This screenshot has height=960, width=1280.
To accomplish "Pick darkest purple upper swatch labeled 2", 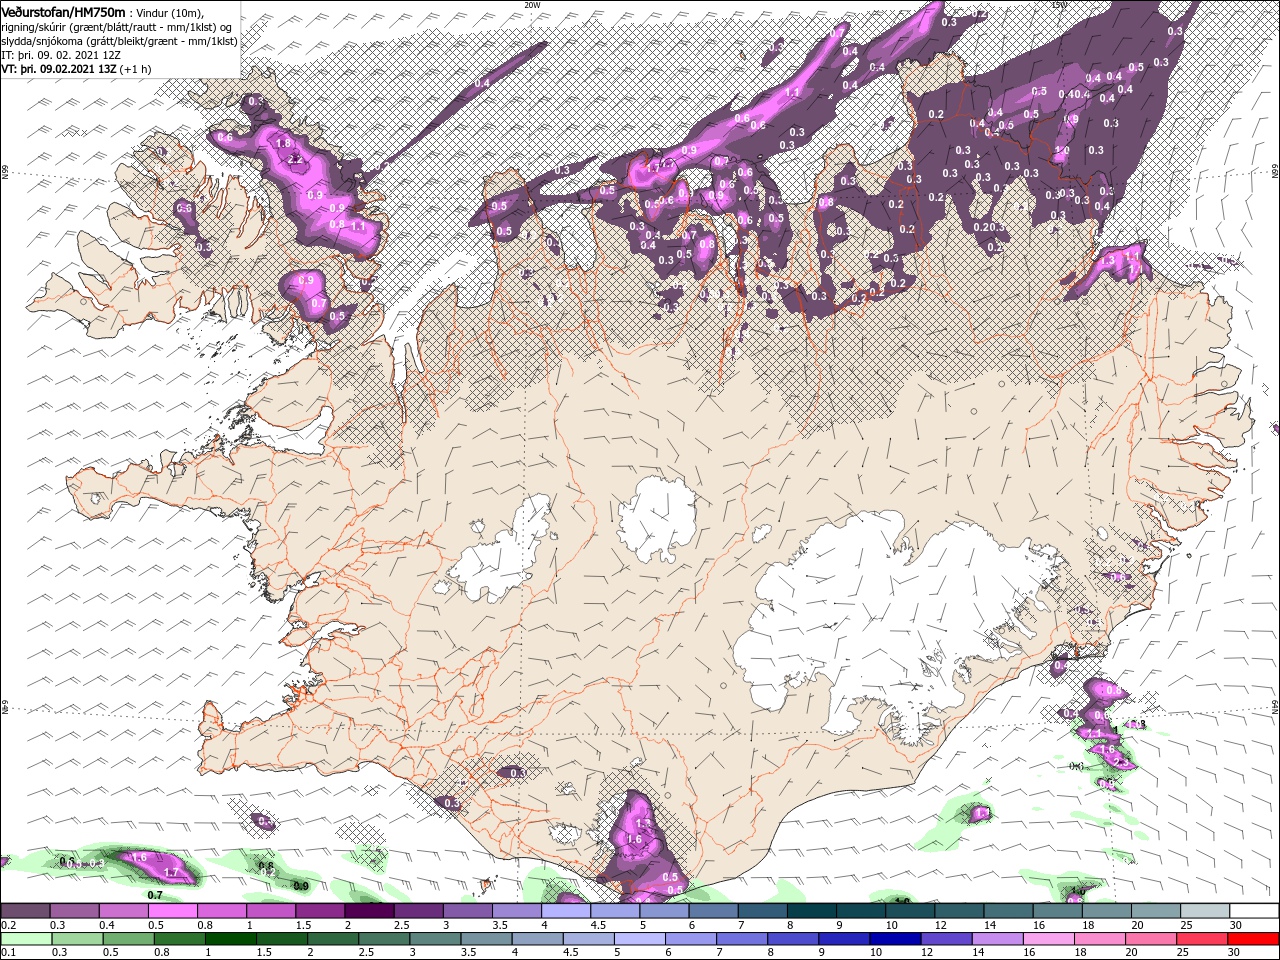I will click(368, 911).
